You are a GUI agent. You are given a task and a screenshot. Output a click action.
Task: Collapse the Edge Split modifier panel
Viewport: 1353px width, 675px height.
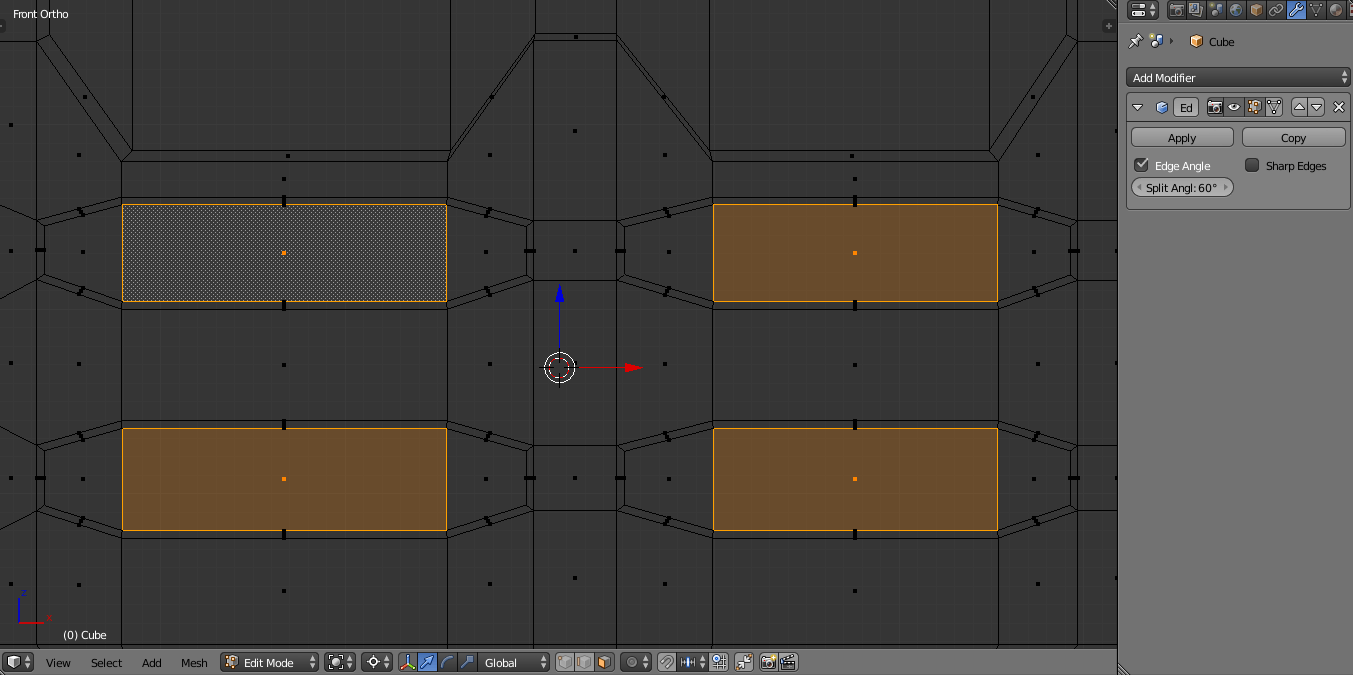(x=1138, y=107)
